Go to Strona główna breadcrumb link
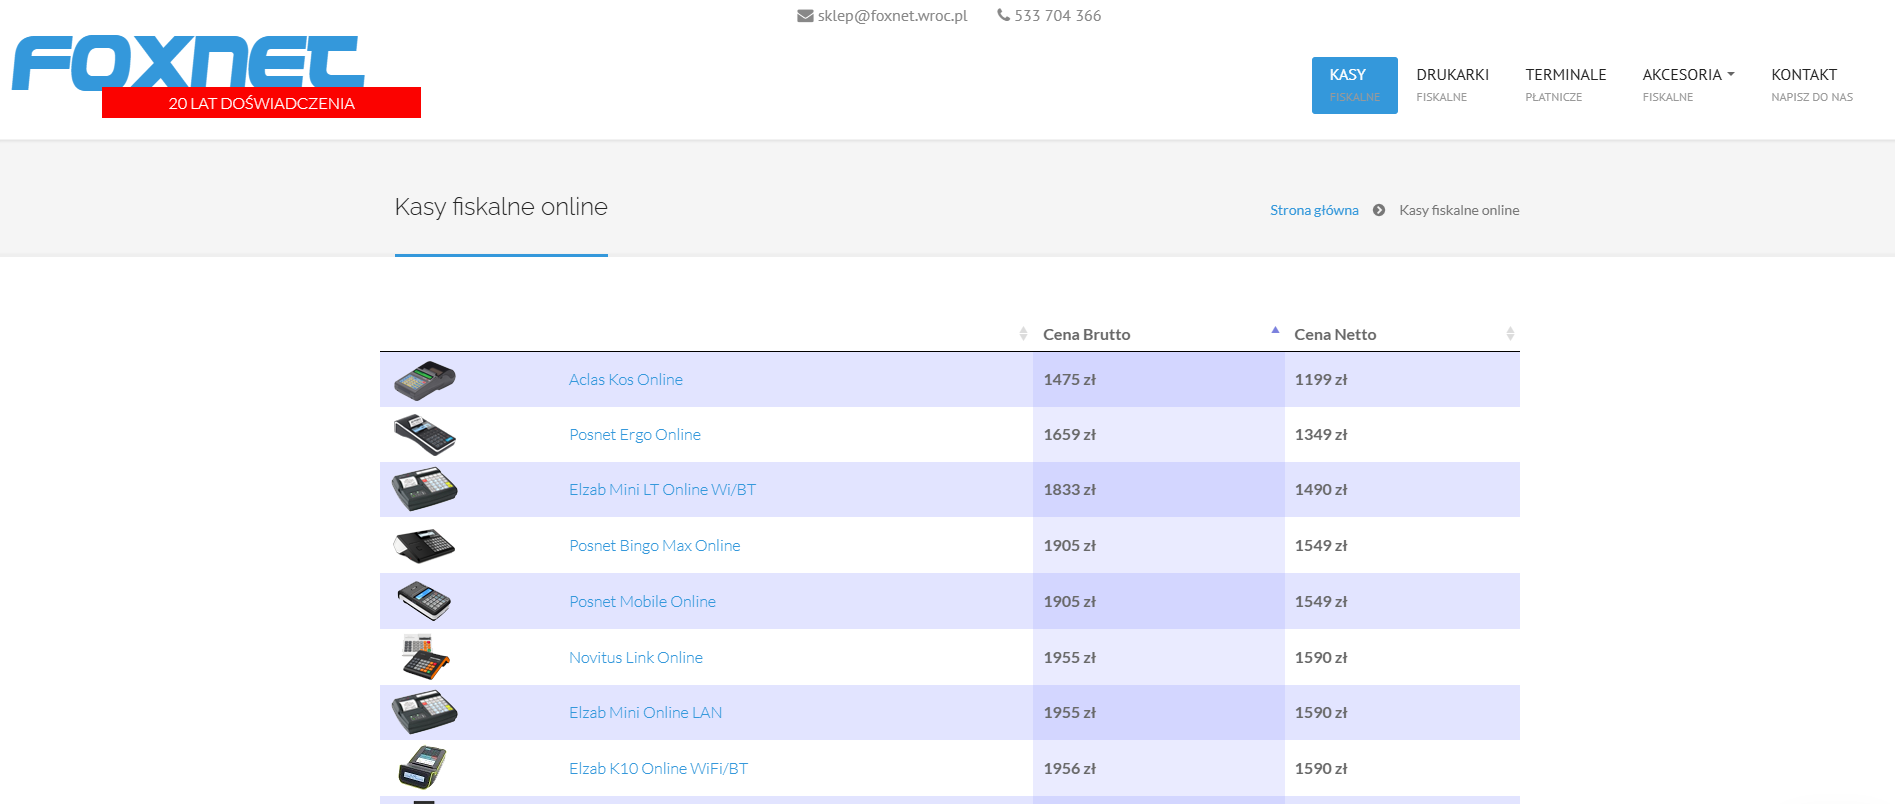Screen dimensions: 1895x804 [x=1314, y=210]
